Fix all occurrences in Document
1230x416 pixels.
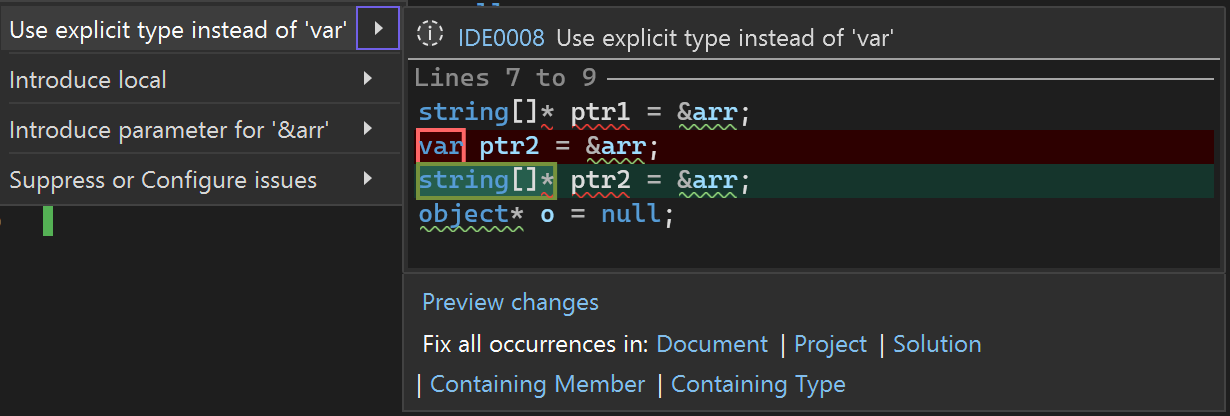pyautogui.click(x=712, y=344)
